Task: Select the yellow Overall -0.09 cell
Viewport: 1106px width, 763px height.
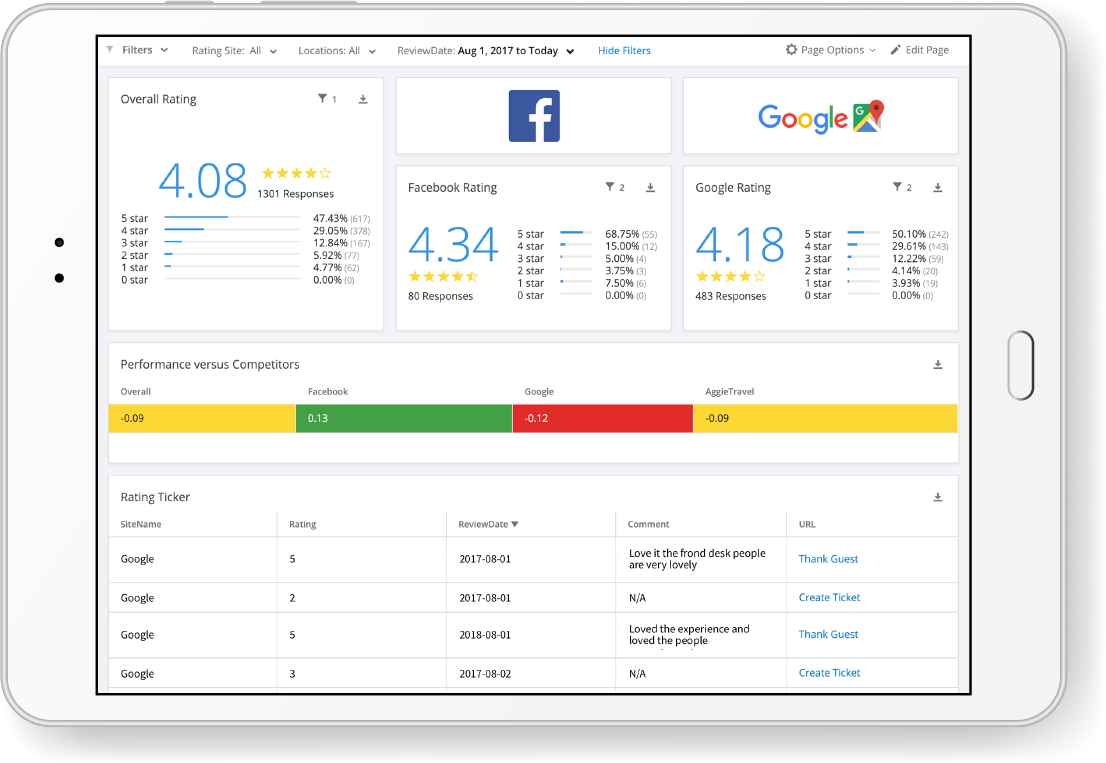Action: click(x=202, y=418)
